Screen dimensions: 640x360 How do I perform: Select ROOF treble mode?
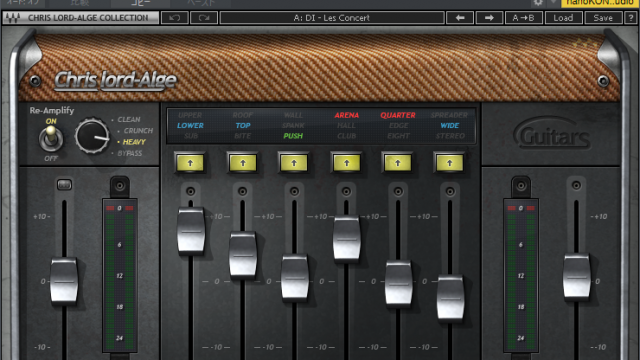[243, 115]
